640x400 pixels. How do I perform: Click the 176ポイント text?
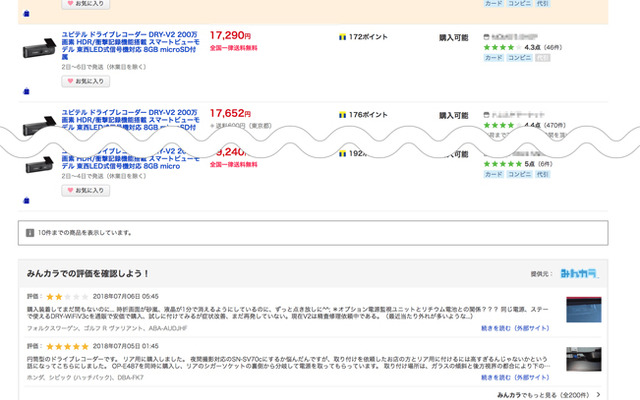click(368, 115)
